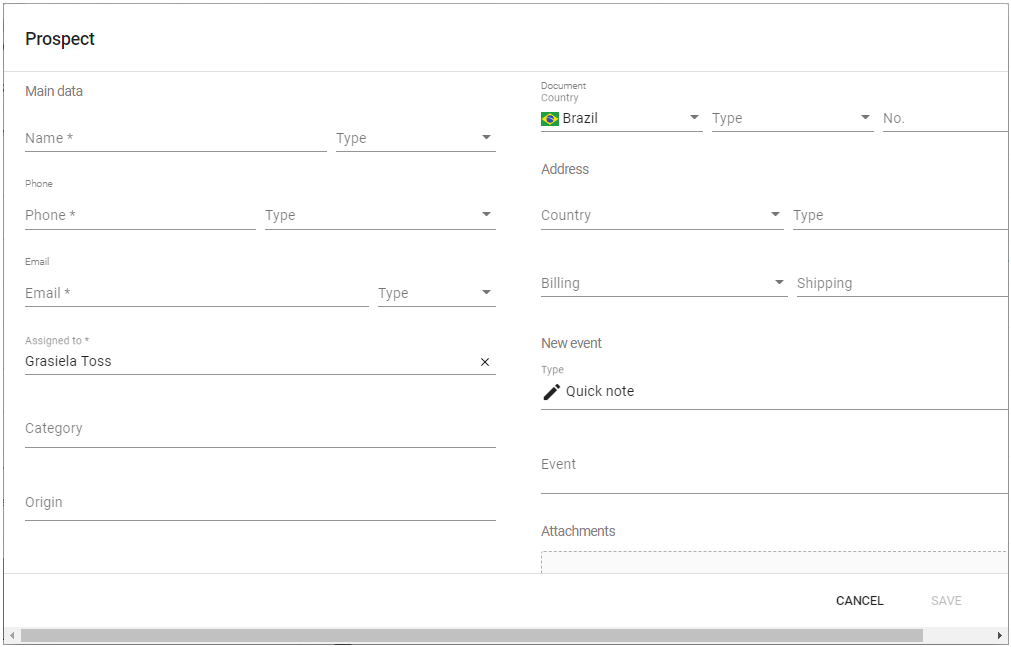This screenshot has width=1011, height=647.
Task: Click the Attachments drop area
Action: click(x=774, y=562)
